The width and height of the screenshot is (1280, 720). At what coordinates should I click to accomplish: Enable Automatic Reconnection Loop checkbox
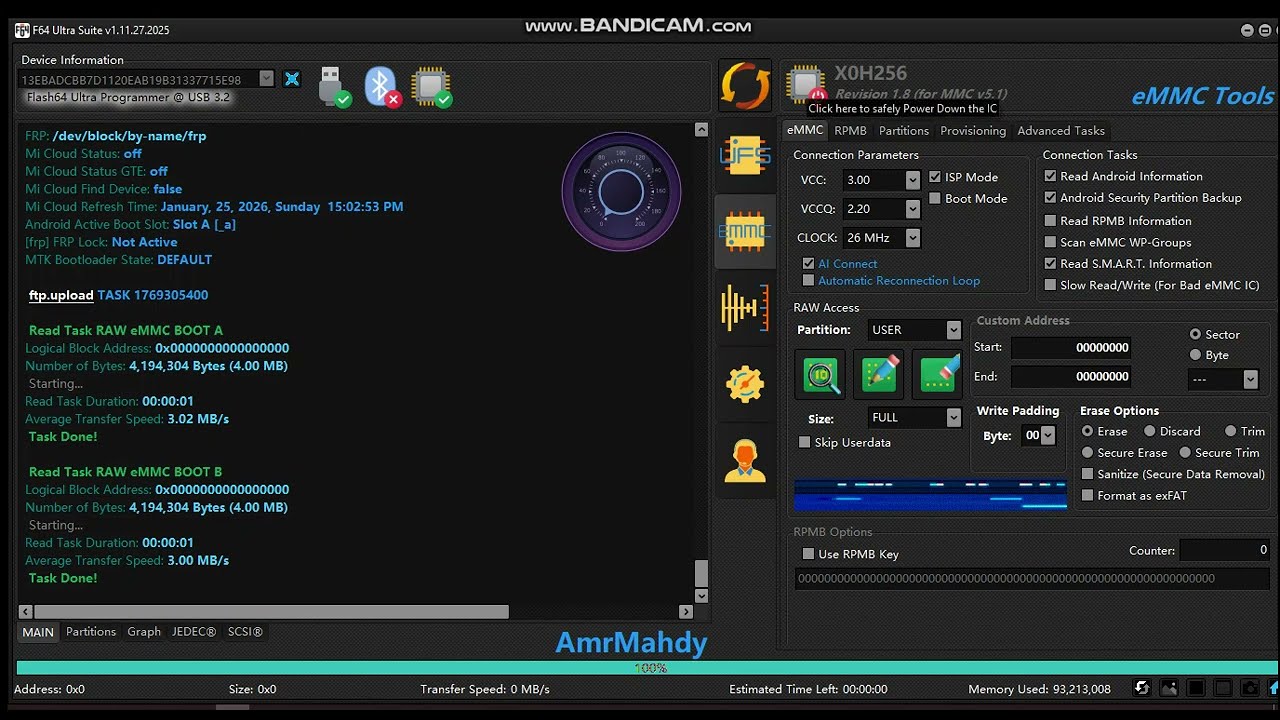(808, 281)
